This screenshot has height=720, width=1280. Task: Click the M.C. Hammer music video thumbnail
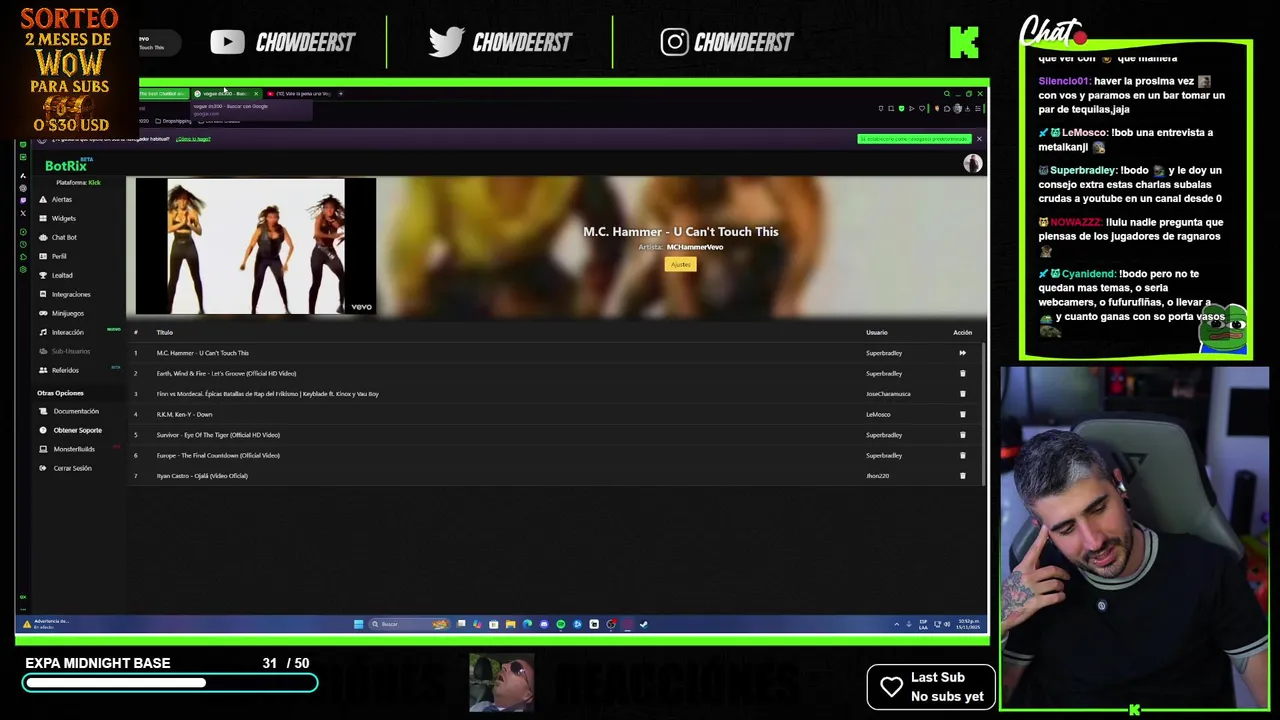[256, 246]
